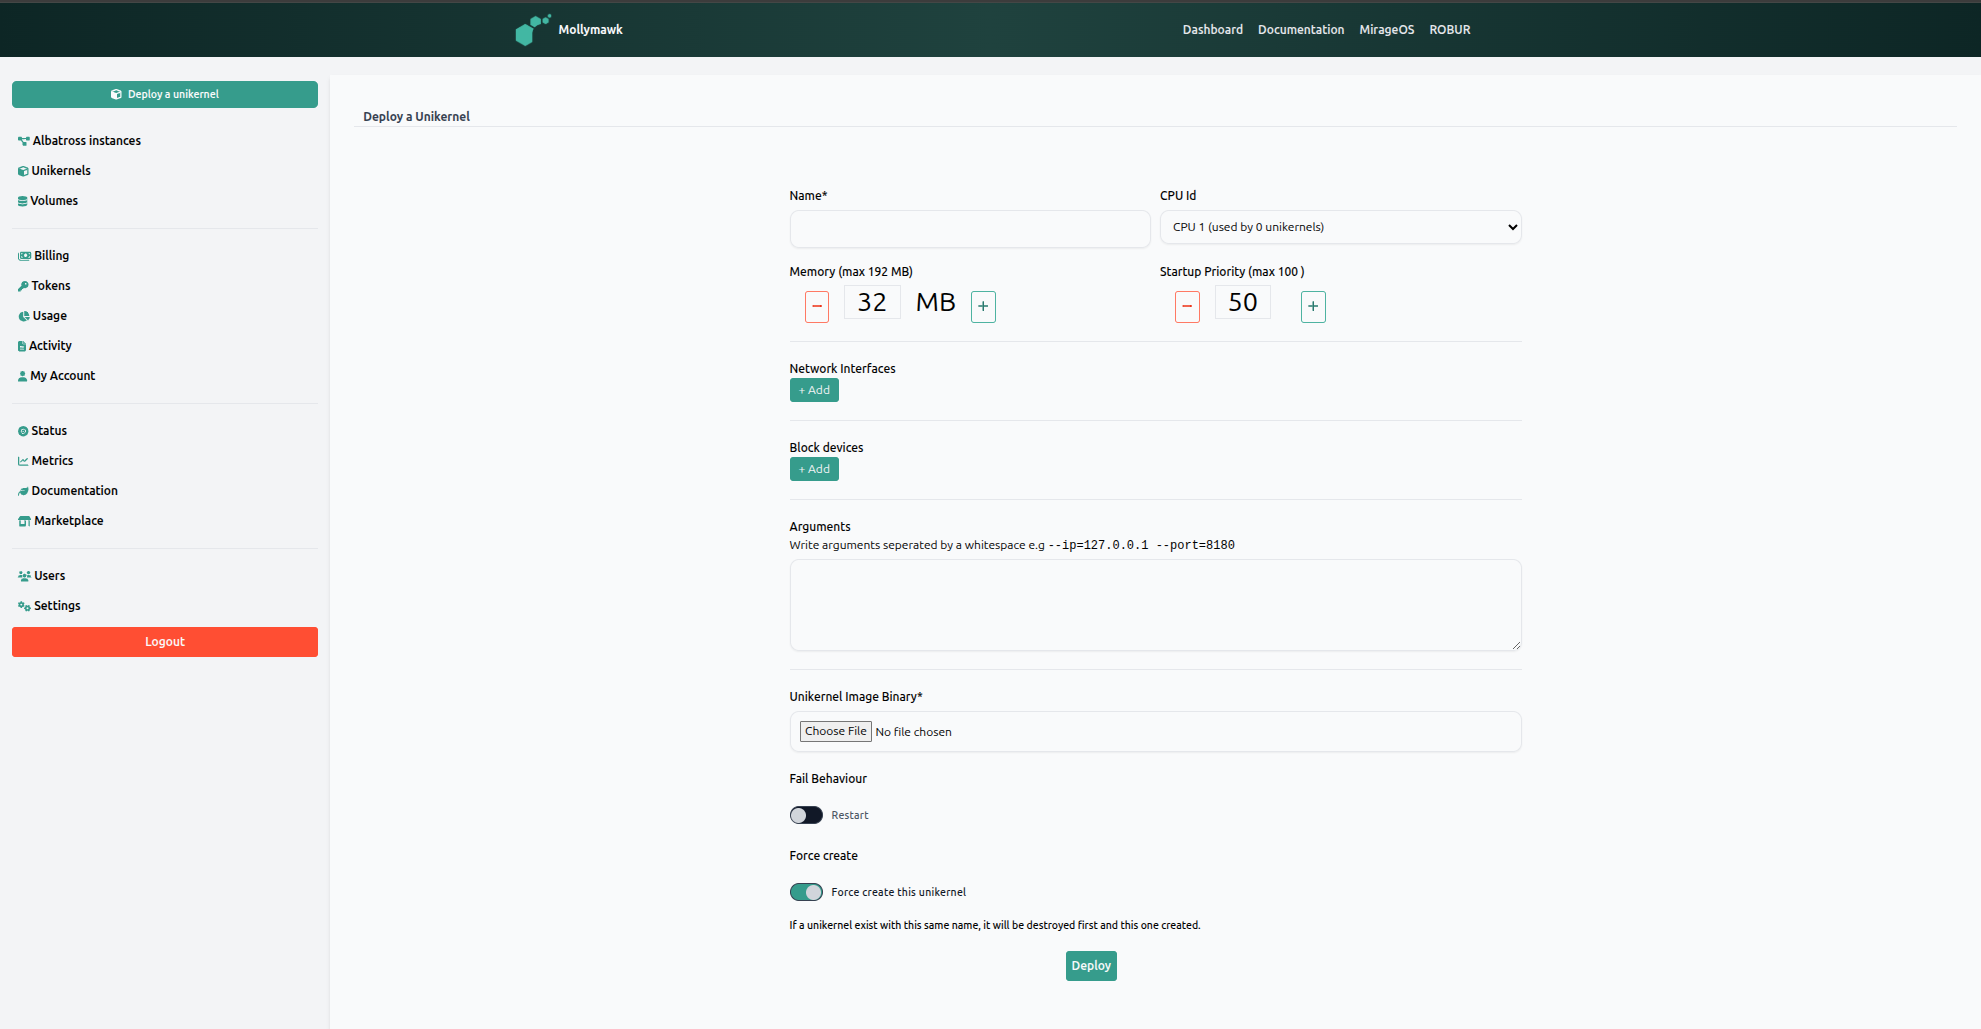Screen dimensions: 1981x1029
Task: Increase memory with the plus stepper
Action: click(x=983, y=306)
